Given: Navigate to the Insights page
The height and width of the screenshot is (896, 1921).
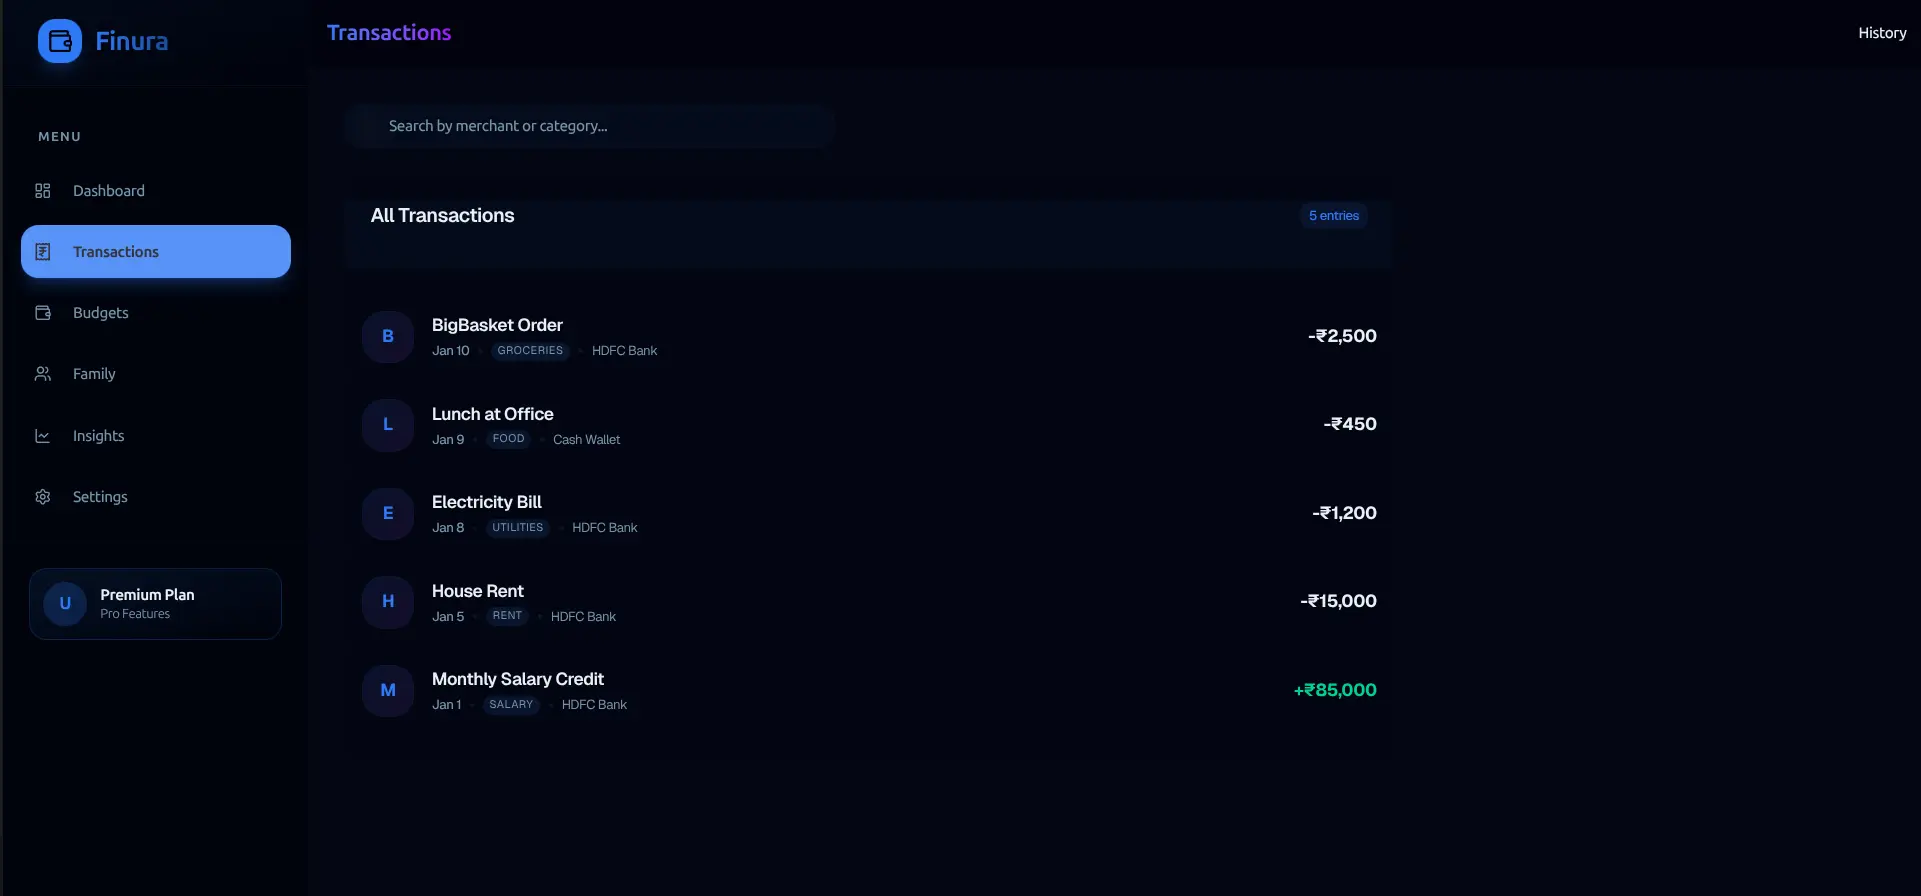Looking at the screenshot, I should pos(99,436).
